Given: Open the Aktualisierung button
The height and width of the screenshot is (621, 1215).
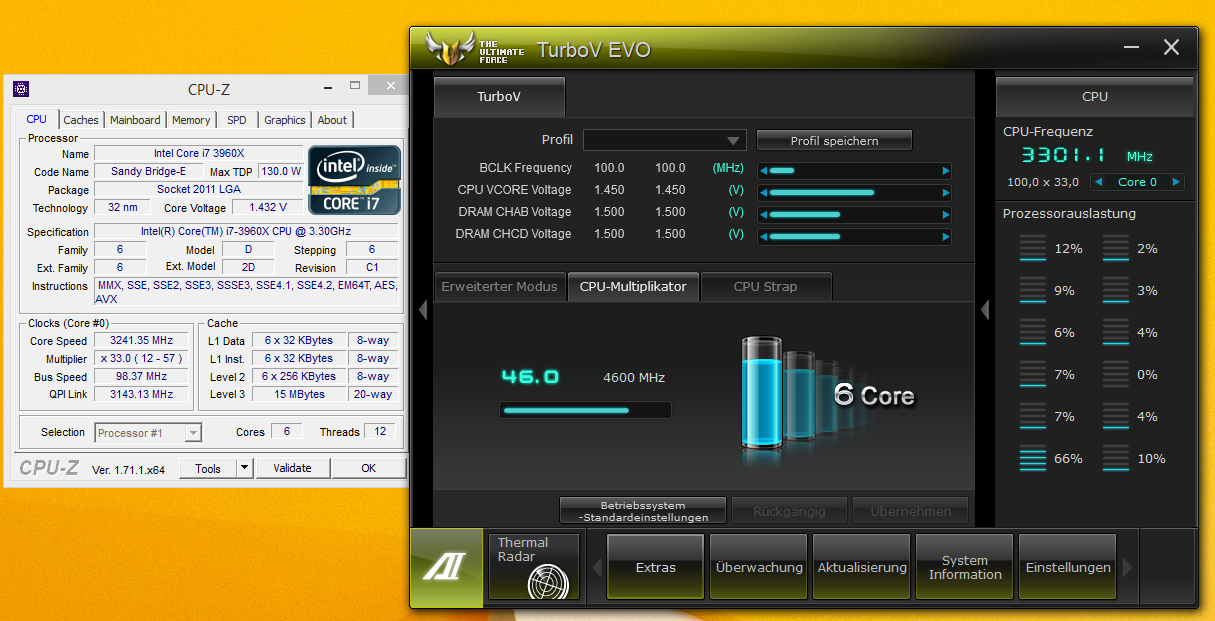Looking at the screenshot, I should point(862,567).
